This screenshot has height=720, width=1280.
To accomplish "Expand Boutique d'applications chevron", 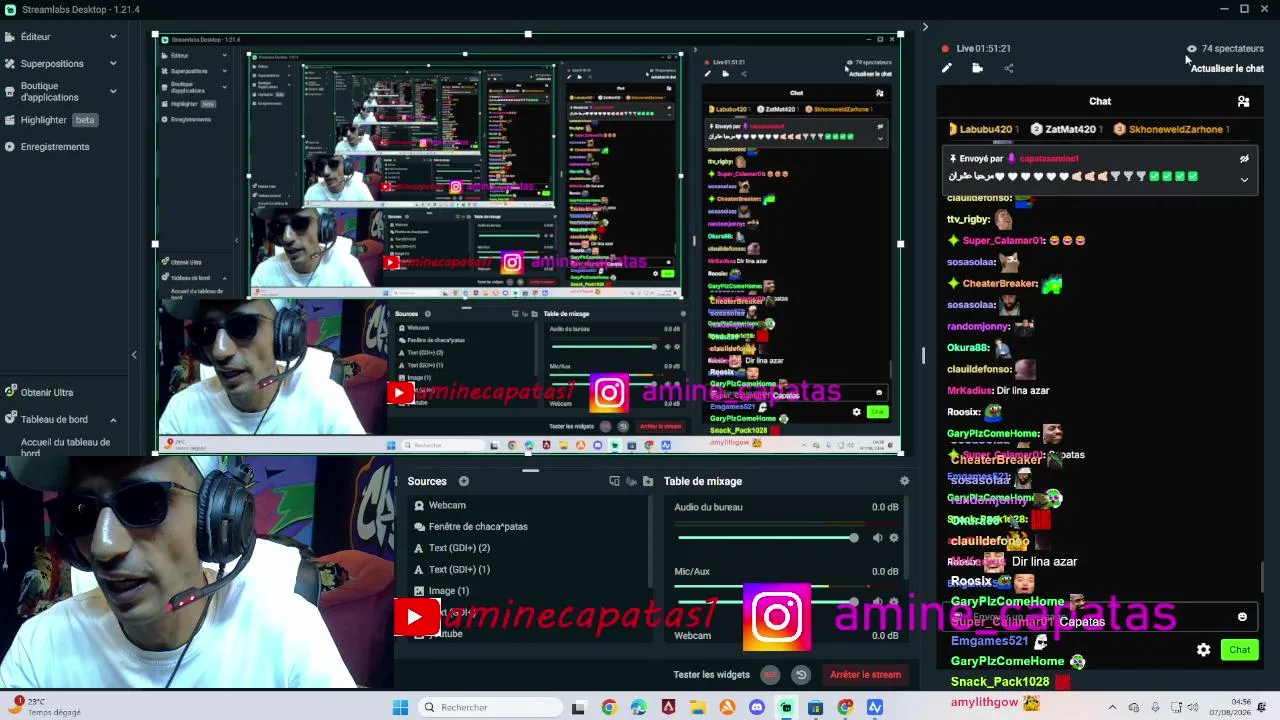I will [113, 92].
